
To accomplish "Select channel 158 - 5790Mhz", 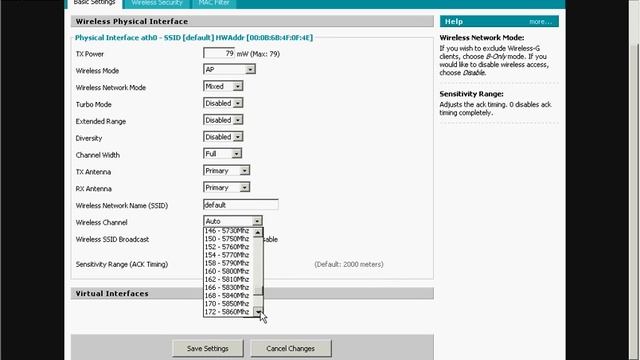I will pyautogui.click(x=227, y=263).
